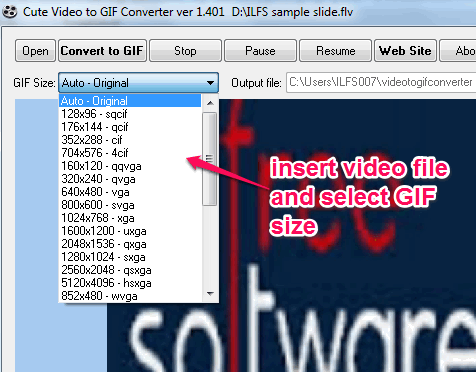Click the Output file path field

[381, 82]
